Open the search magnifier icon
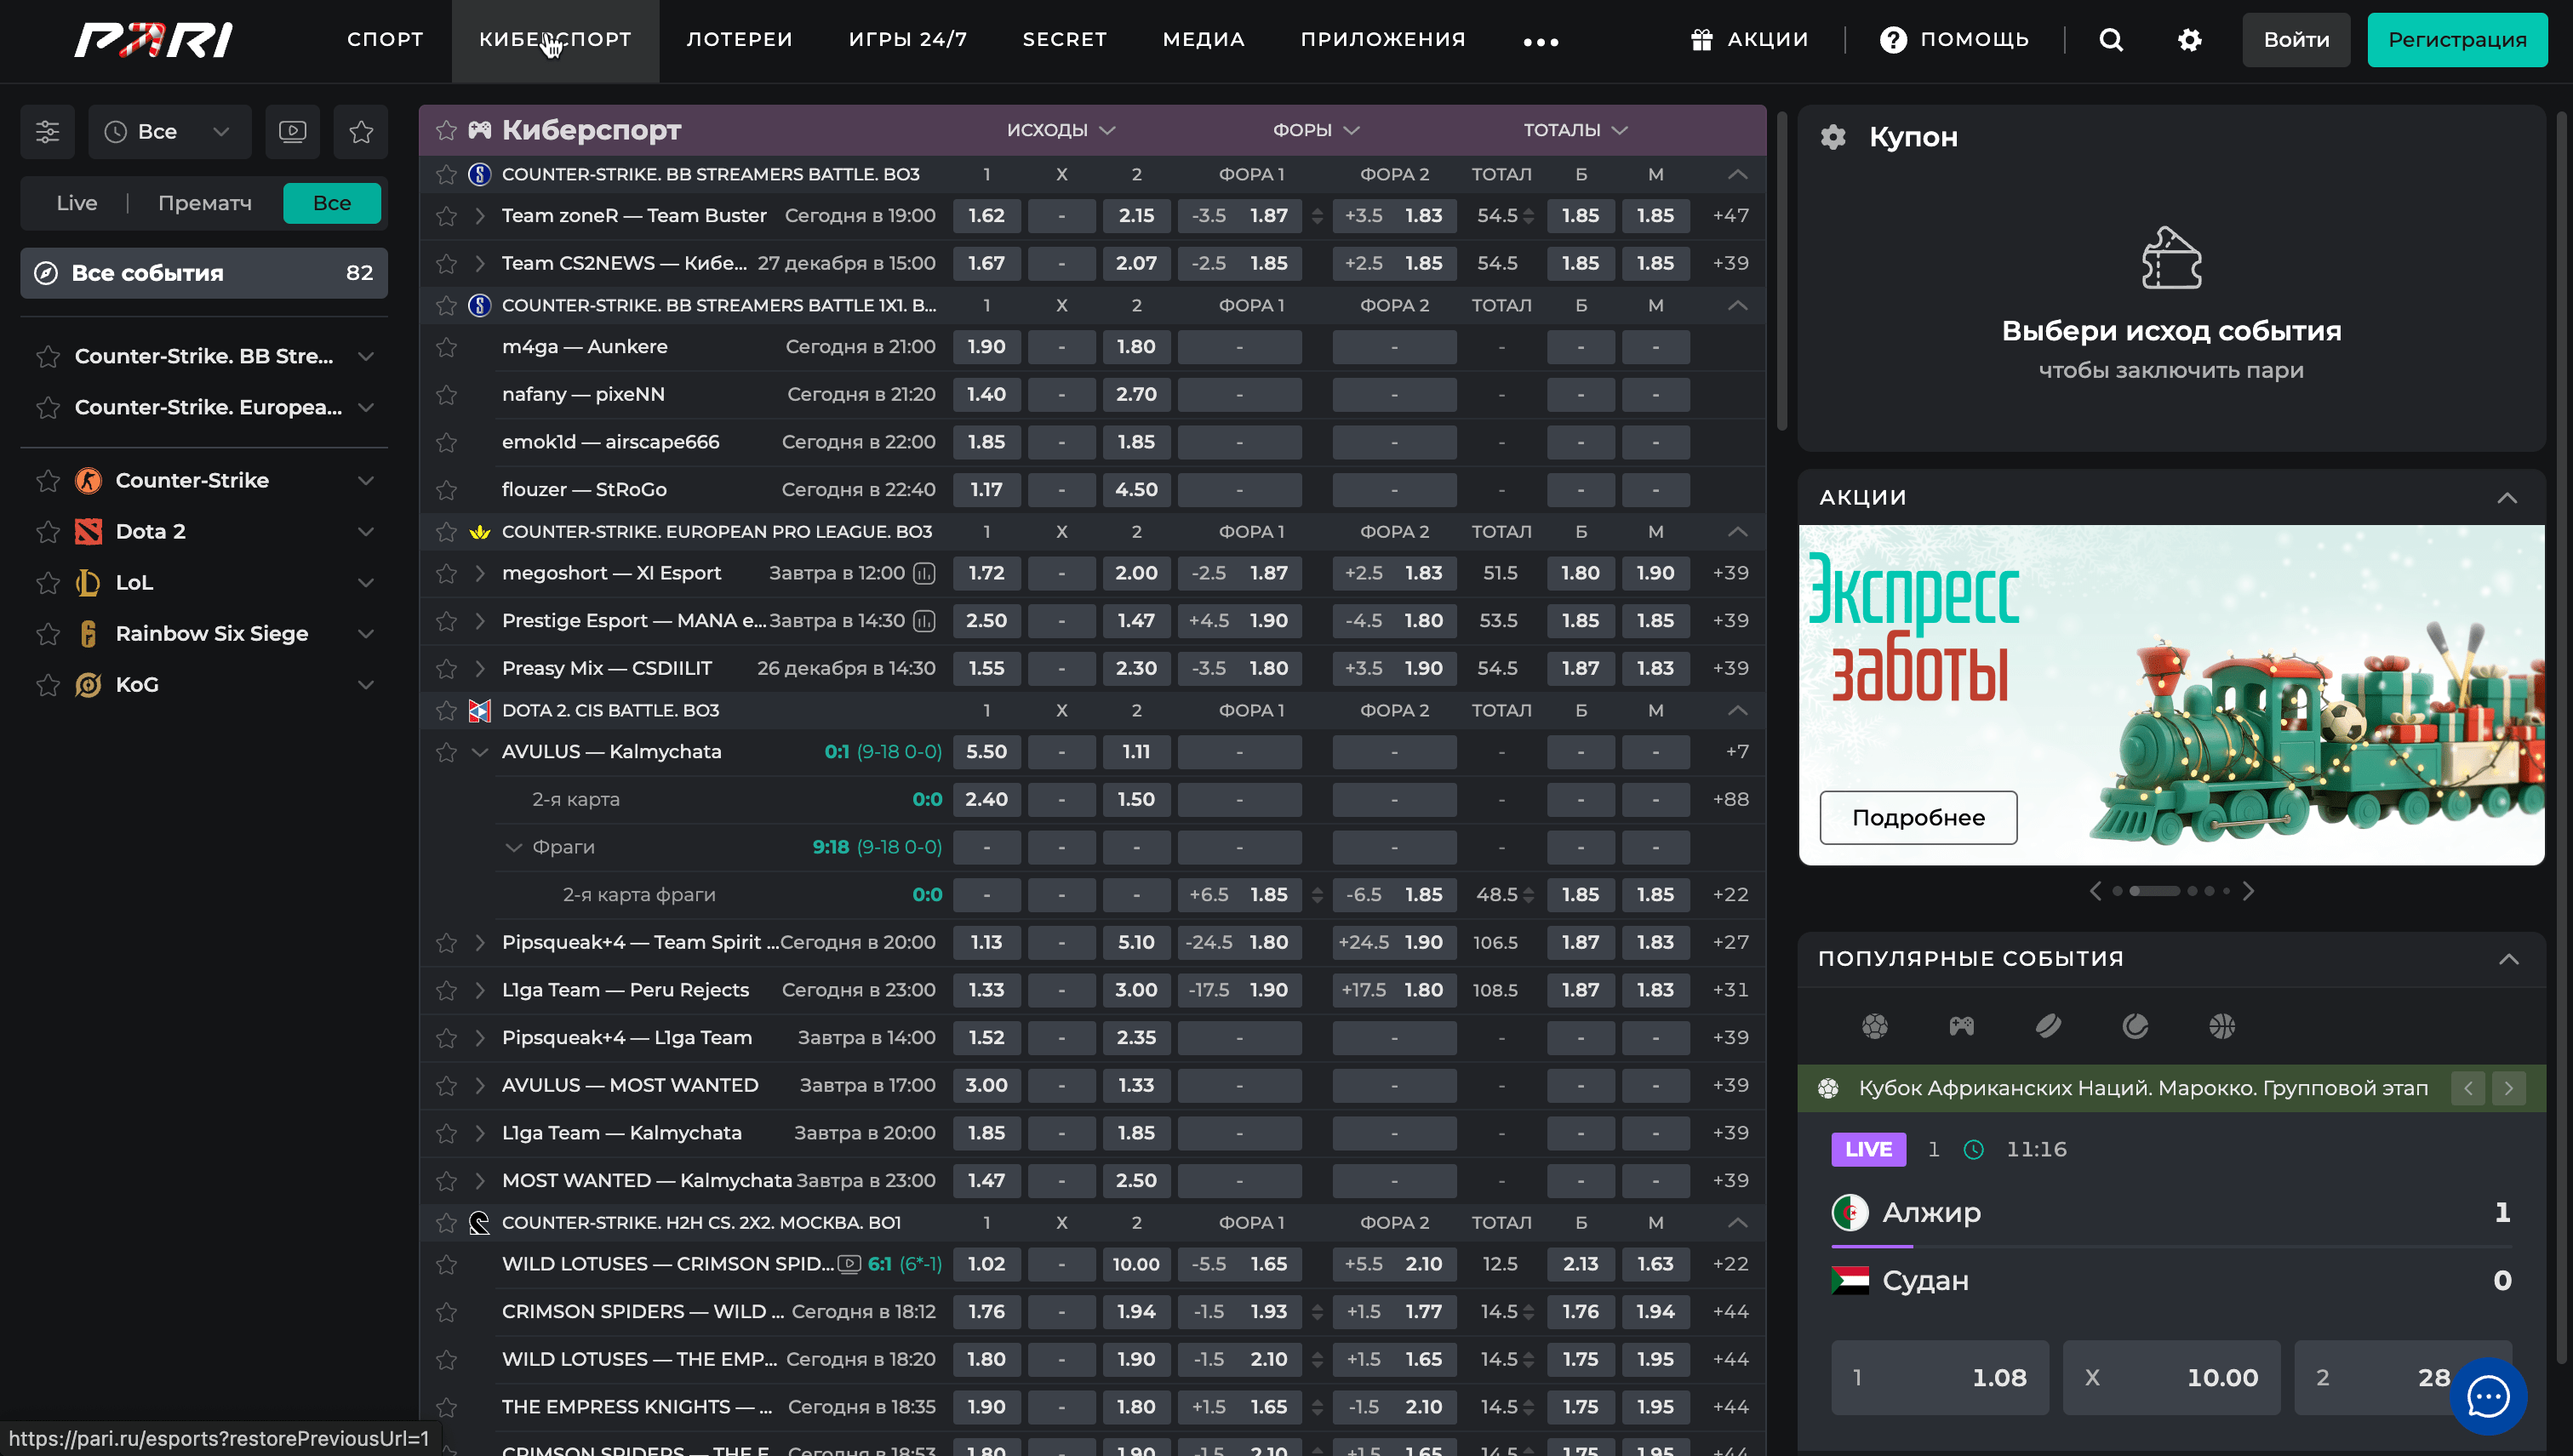 click(x=2110, y=40)
